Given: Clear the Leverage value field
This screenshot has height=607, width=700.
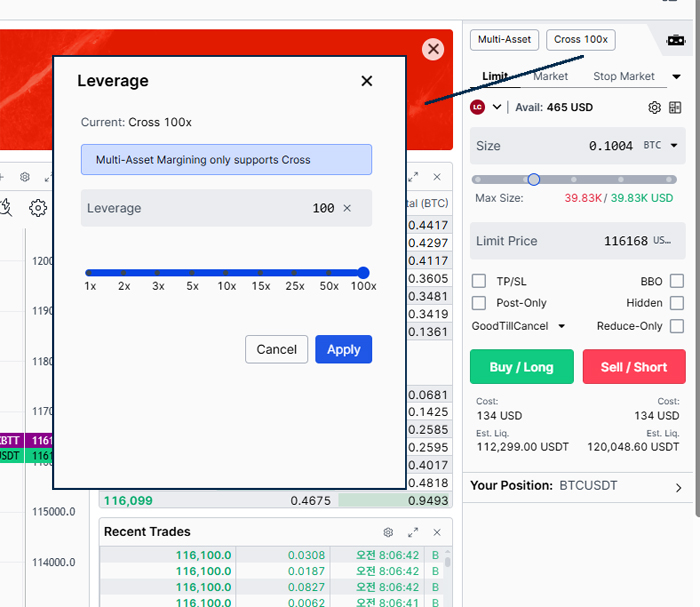Looking at the screenshot, I should [347, 208].
